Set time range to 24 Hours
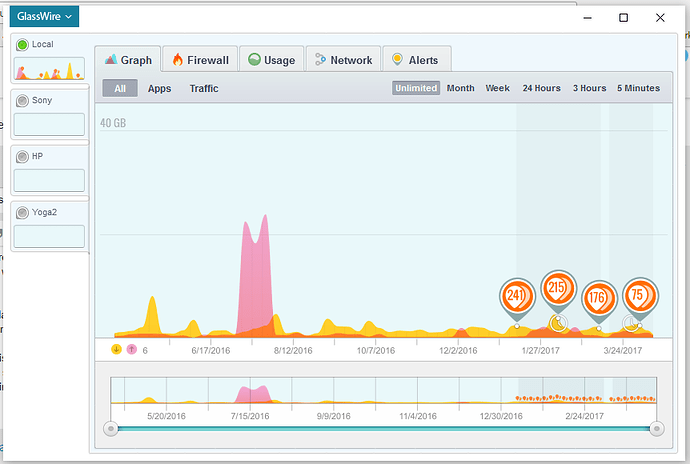This screenshot has width=690, height=464. pyautogui.click(x=541, y=88)
